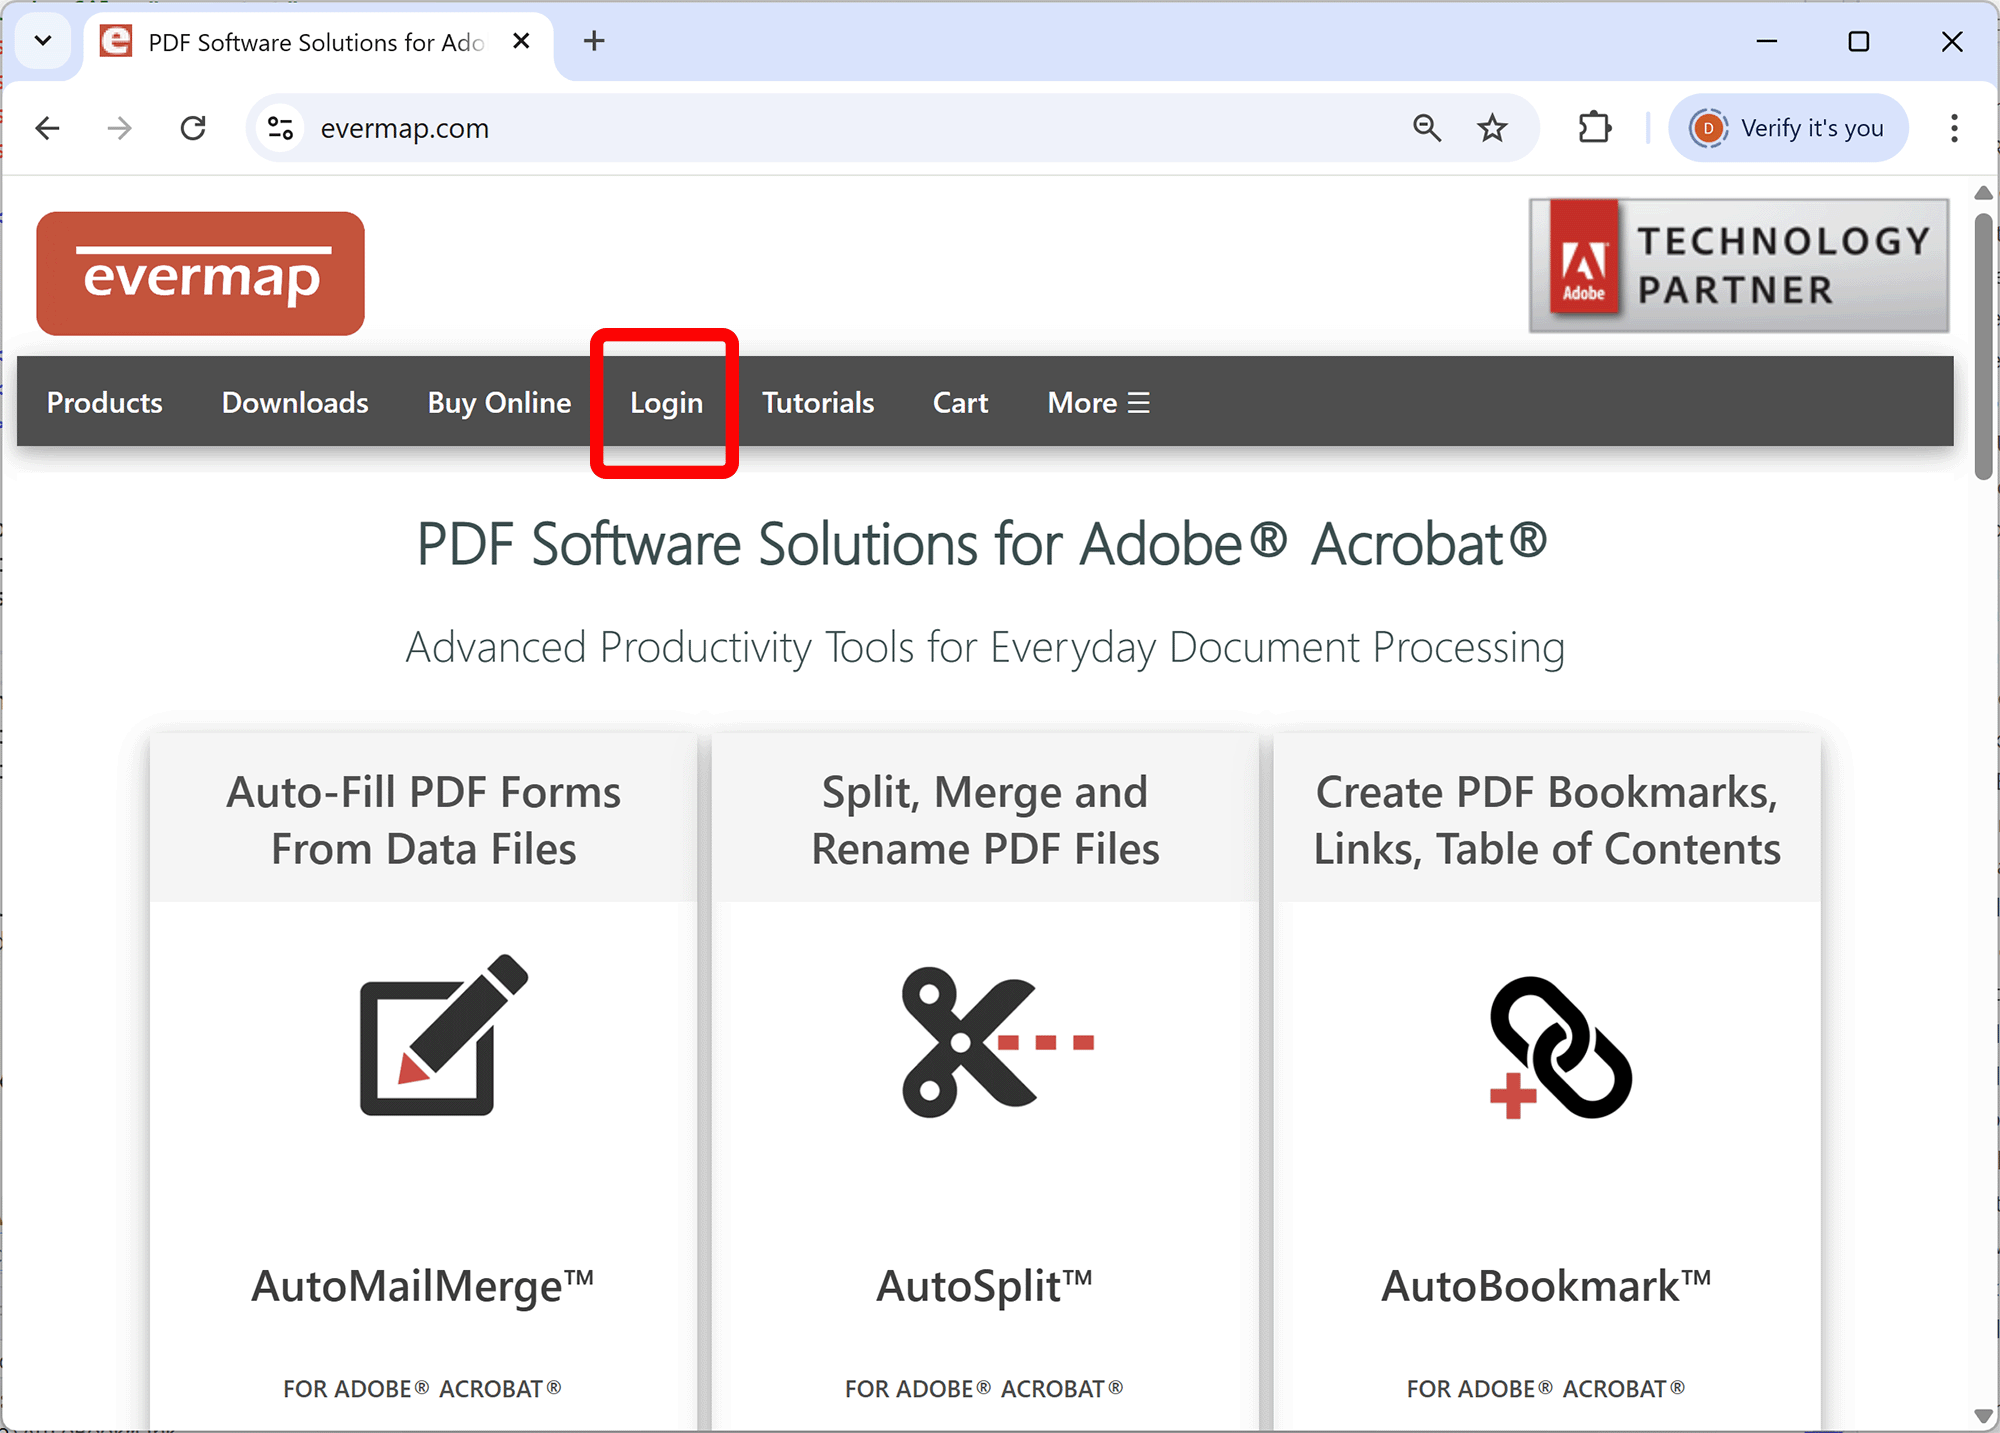The height and width of the screenshot is (1433, 2000).
Task: Open the tab search dropdown arrow
Action: coord(43,41)
